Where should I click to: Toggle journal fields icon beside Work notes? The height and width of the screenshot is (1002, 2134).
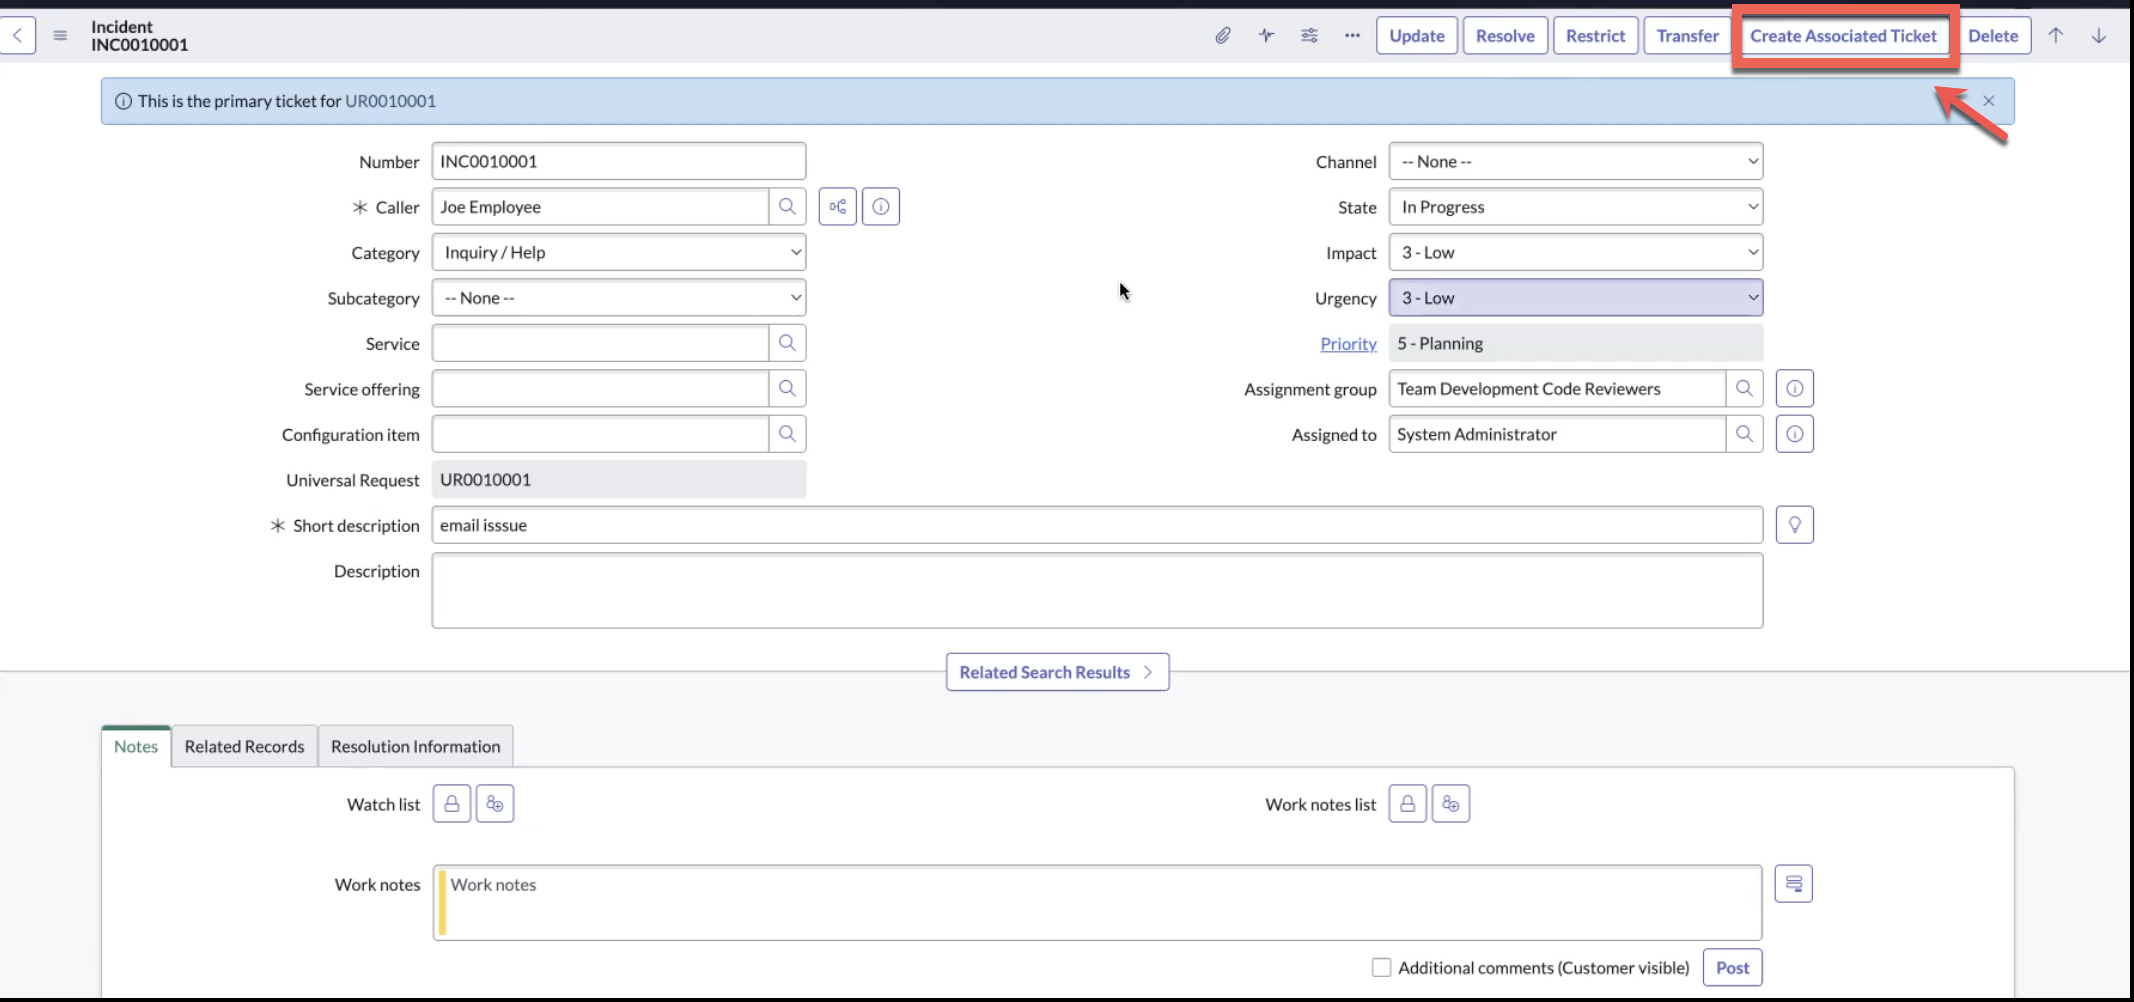click(x=1794, y=884)
